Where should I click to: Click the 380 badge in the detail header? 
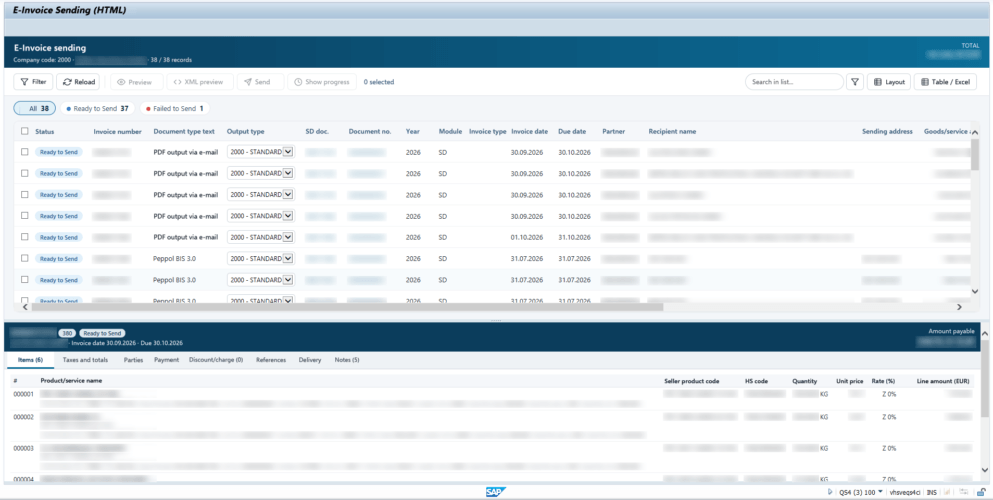[67, 333]
